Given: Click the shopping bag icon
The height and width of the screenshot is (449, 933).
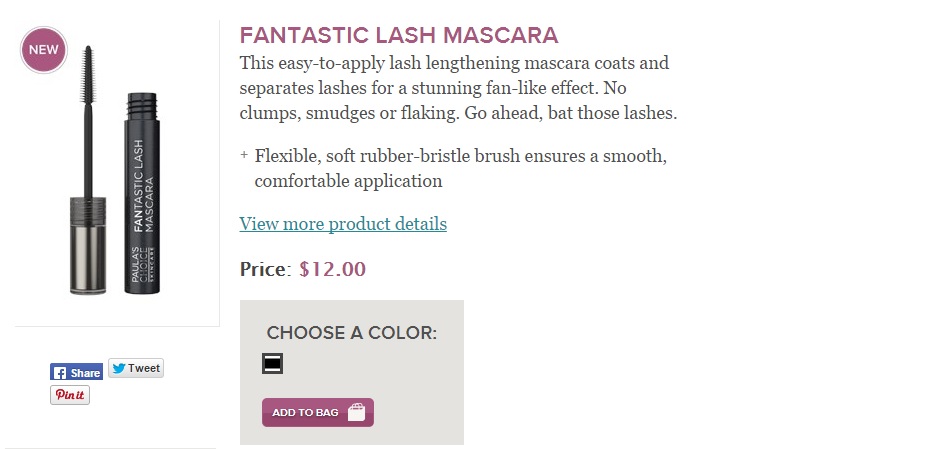Looking at the screenshot, I should click(356, 412).
